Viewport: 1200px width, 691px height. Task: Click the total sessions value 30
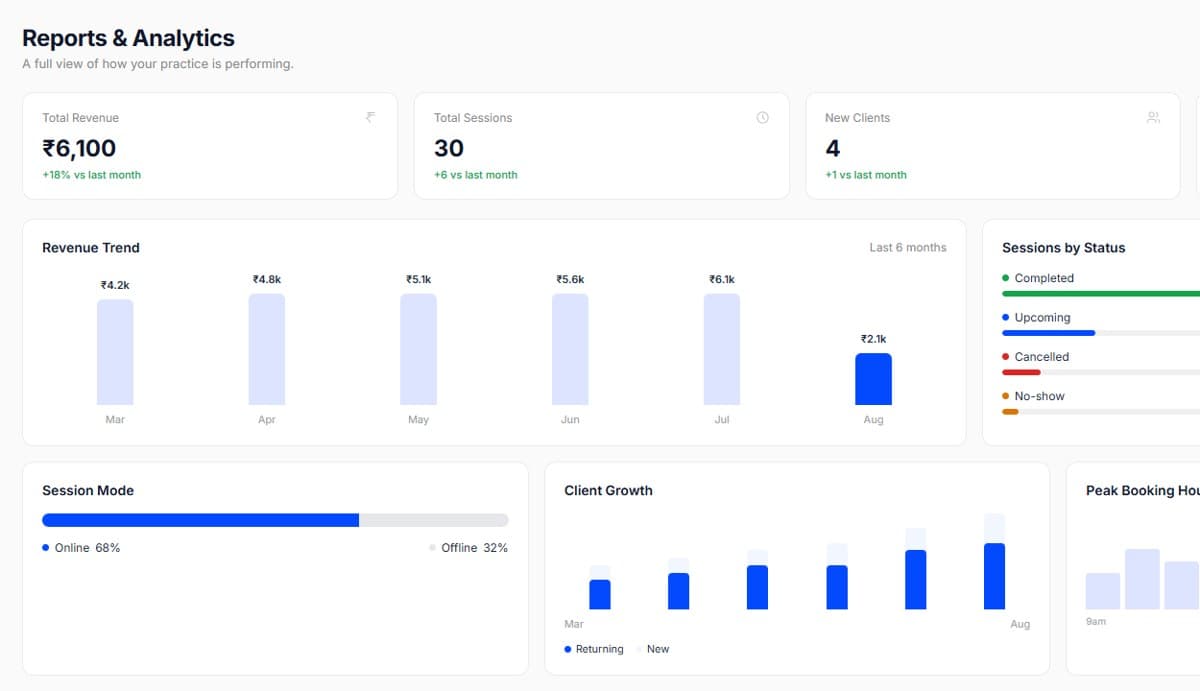pos(449,148)
